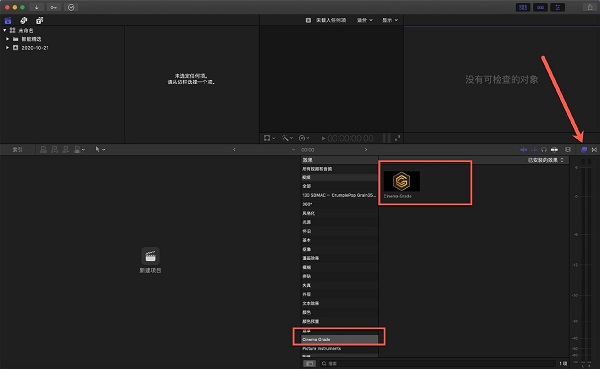Viewport: 600px width, 369px height.
Task: Select the 全部 all effects category
Action: pyautogui.click(x=339, y=186)
